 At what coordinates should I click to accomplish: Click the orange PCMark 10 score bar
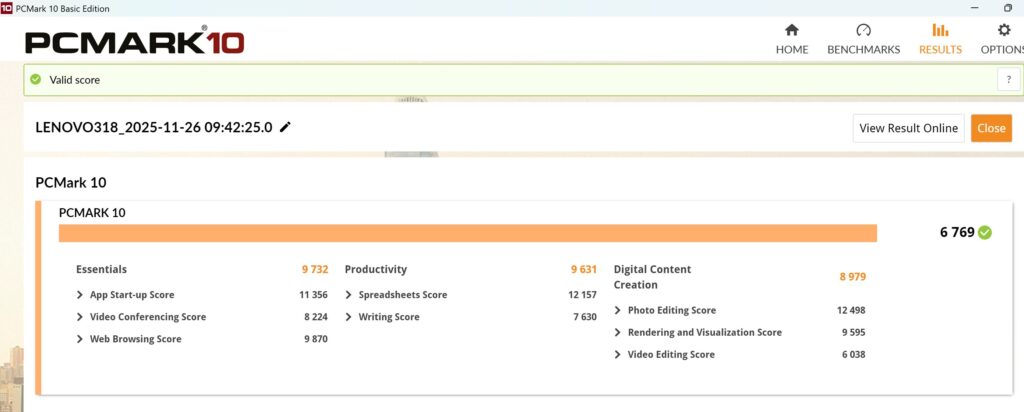coord(467,233)
